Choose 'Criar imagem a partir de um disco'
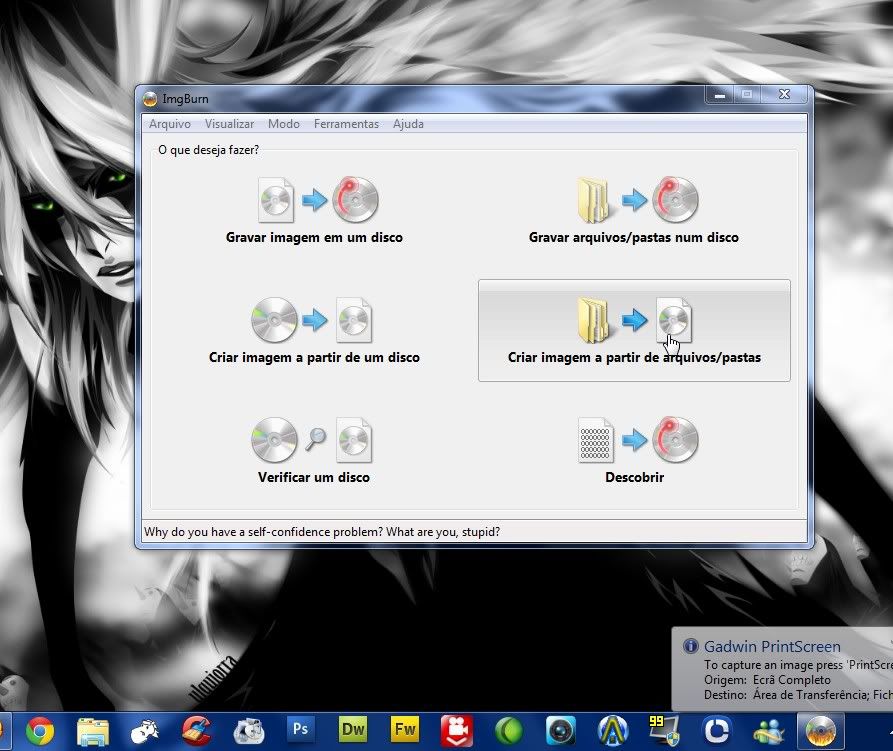Viewport: 893px width, 751px height. click(x=314, y=321)
